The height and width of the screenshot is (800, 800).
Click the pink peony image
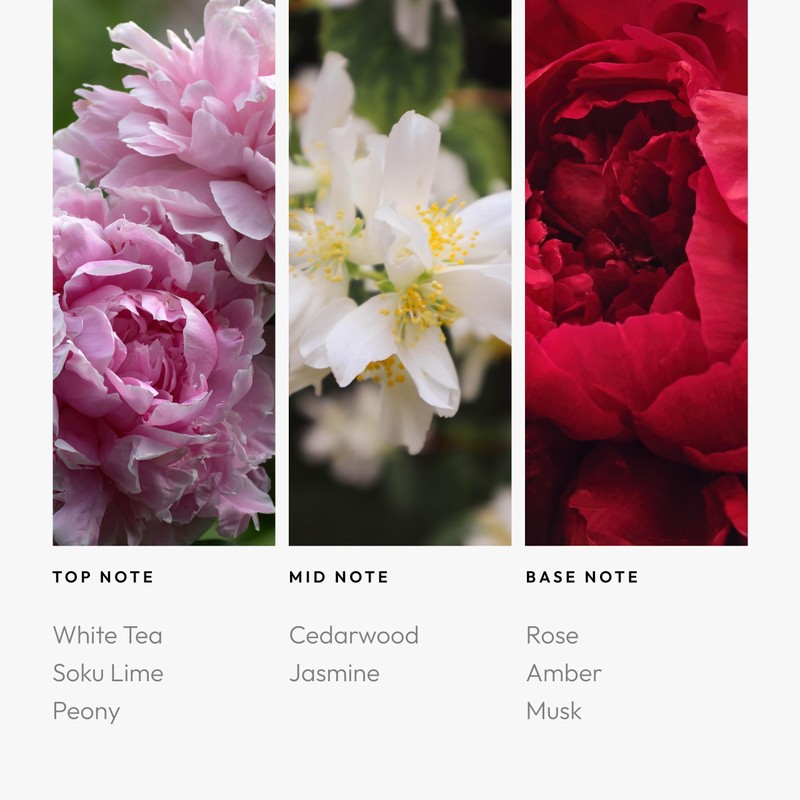point(164,272)
